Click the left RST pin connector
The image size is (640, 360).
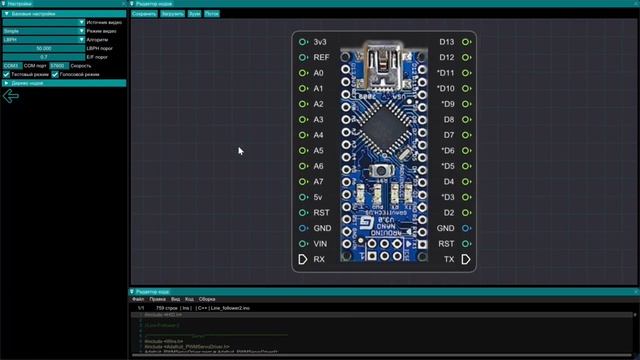(x=303, y=213)
